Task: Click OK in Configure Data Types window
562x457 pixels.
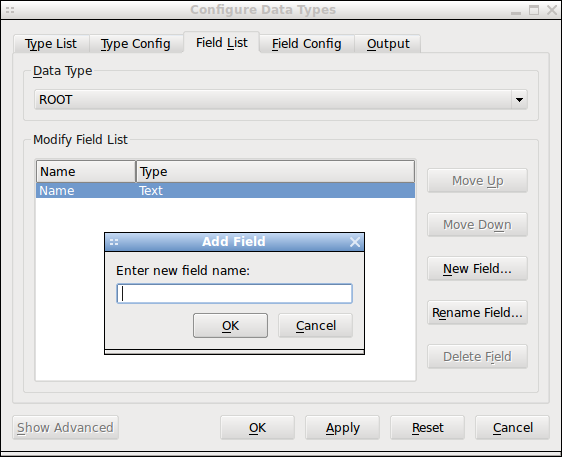Action: pyautogui.click(x=257, y=428)
